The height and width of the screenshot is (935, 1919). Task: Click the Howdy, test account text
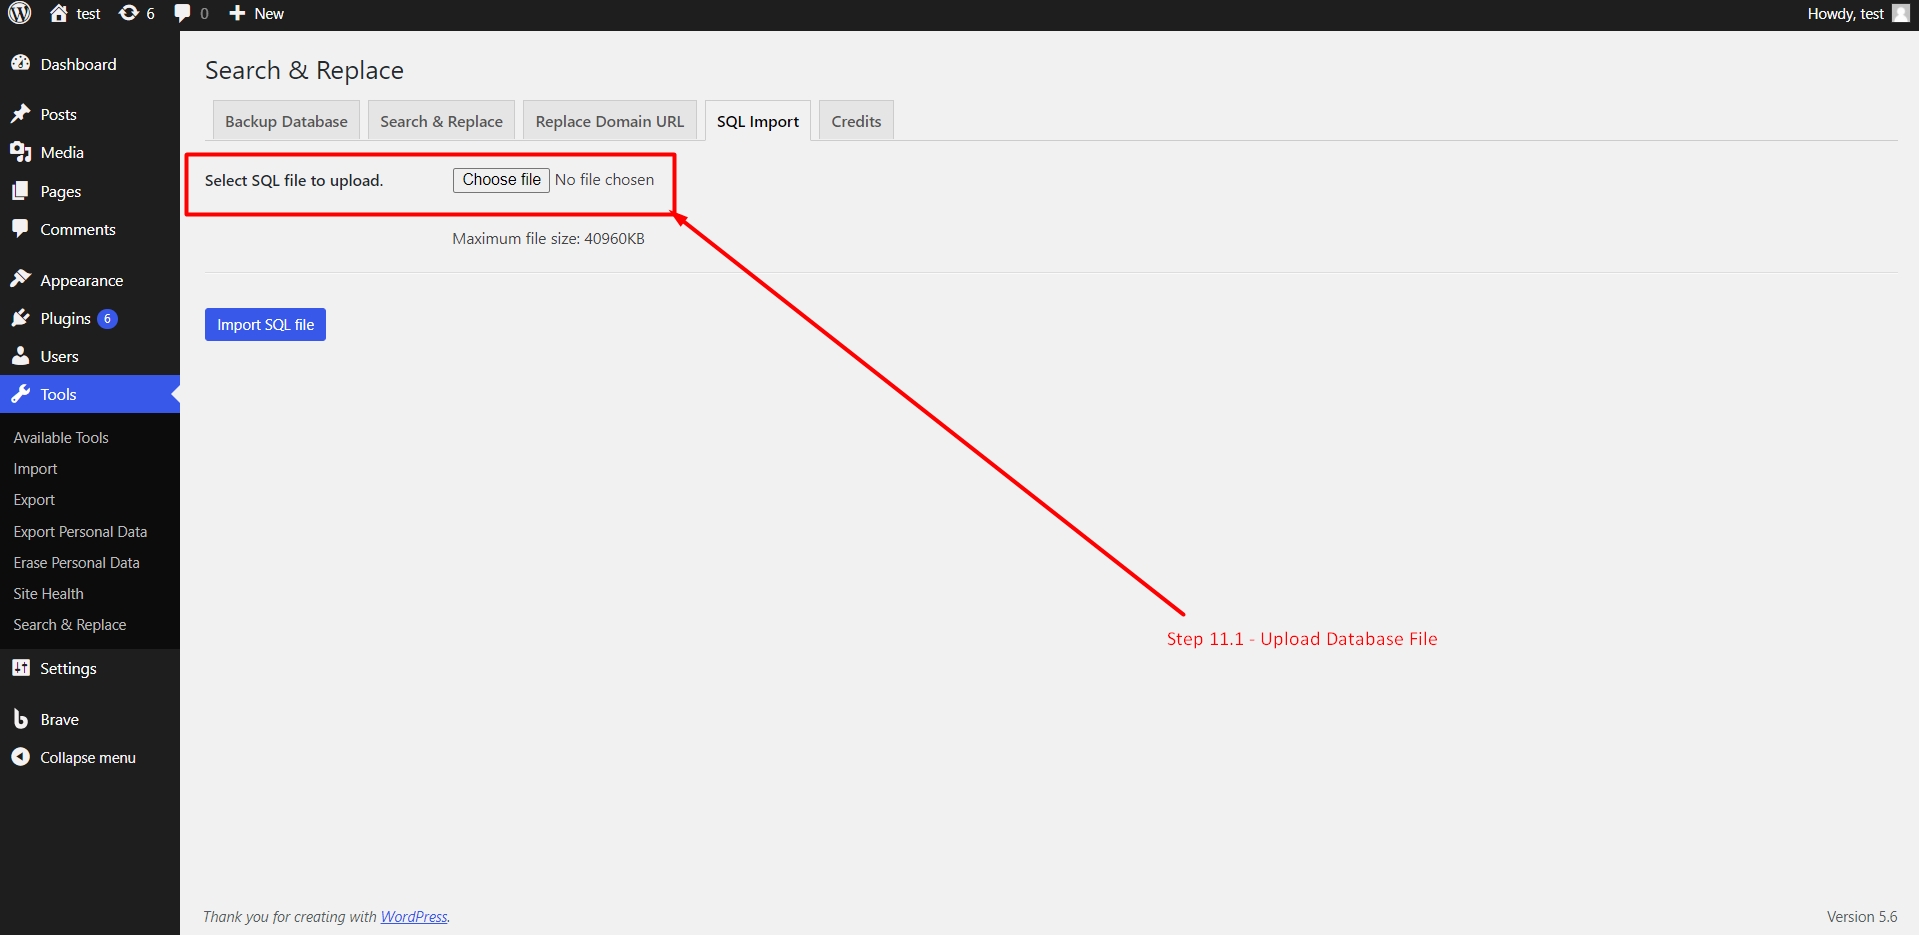(1845, 13)
